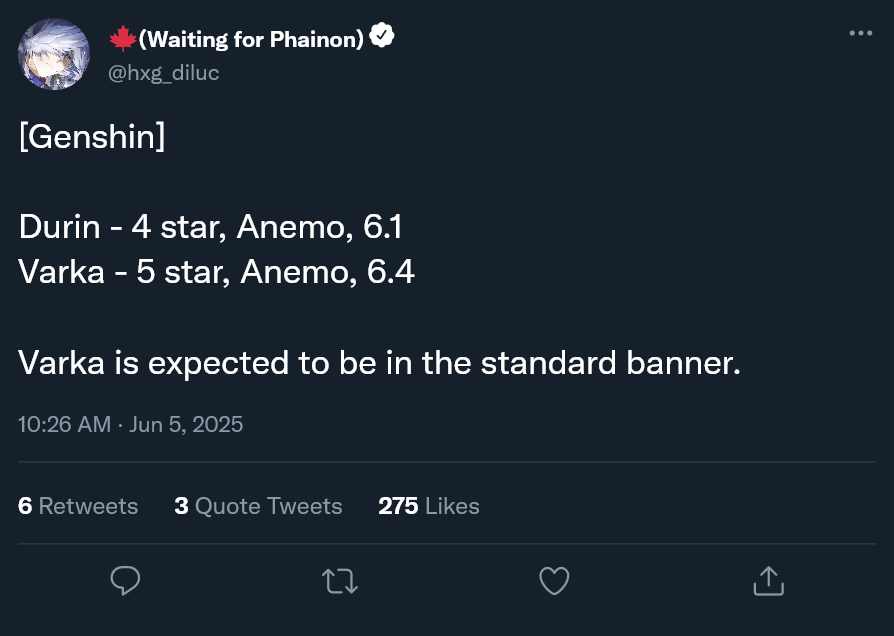Click the maple leaf emoji in display name
Screen dimensions: 894x636
[x=122, y=39]
